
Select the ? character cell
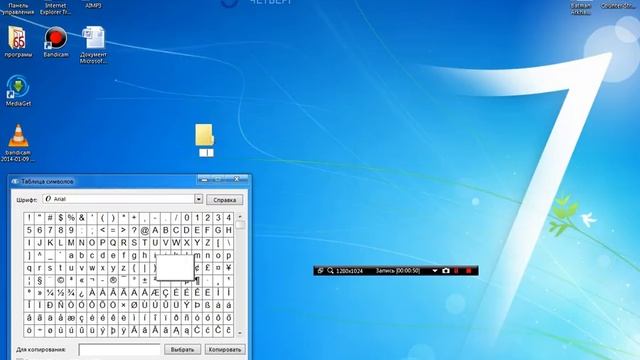[x=134, y=230]
